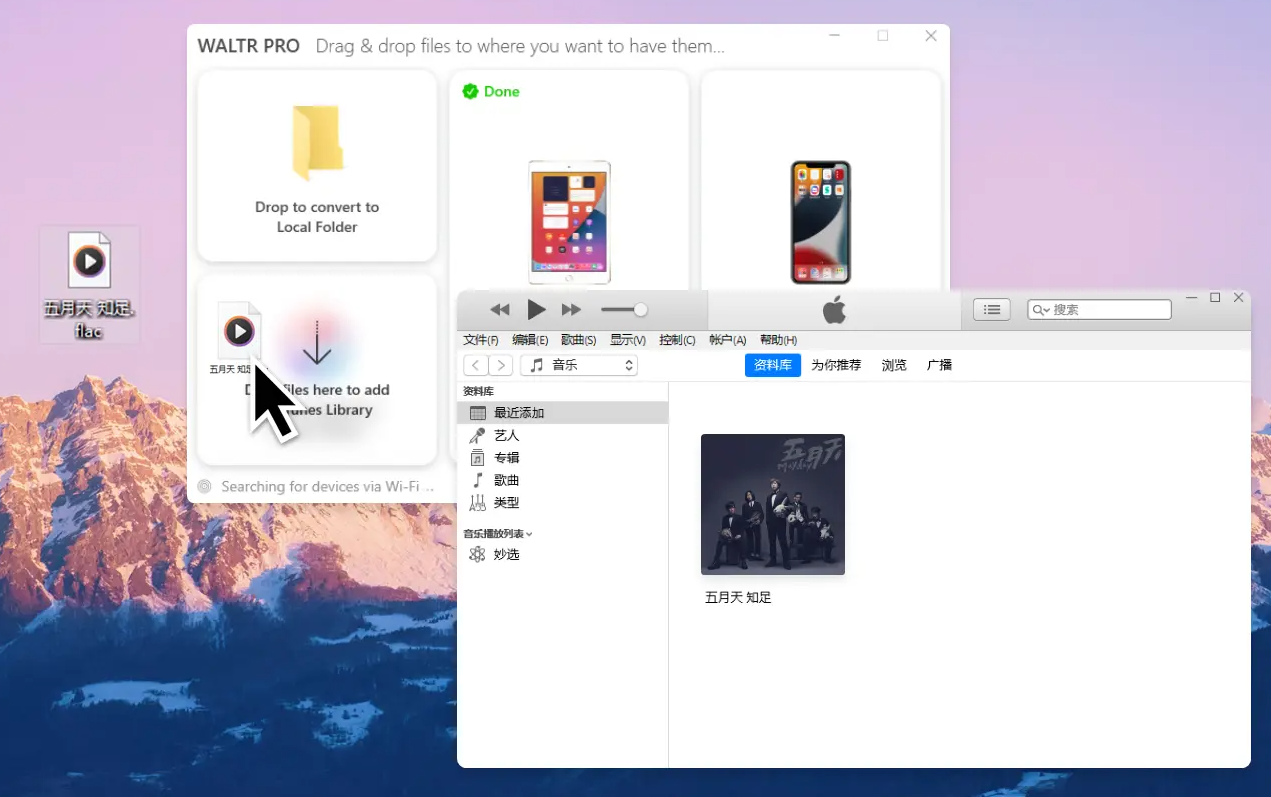The height and width of the screenshot is (797, 1271).
Task: Switch to the 资料库 tab
Action: (x=773, y=365)
